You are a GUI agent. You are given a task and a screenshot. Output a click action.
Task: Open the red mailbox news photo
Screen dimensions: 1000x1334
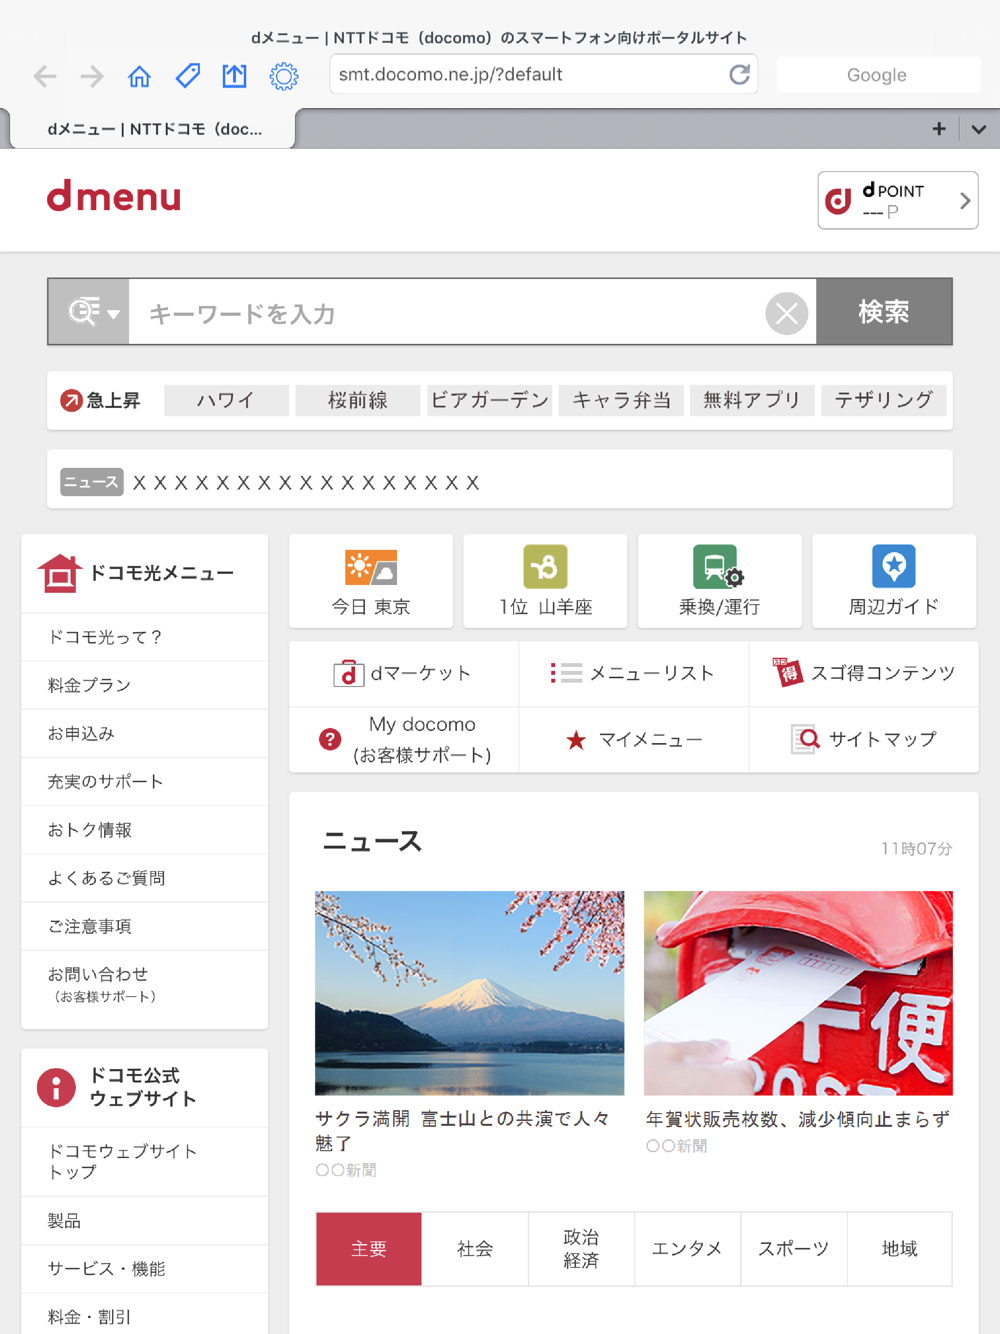tap(798, 993)
